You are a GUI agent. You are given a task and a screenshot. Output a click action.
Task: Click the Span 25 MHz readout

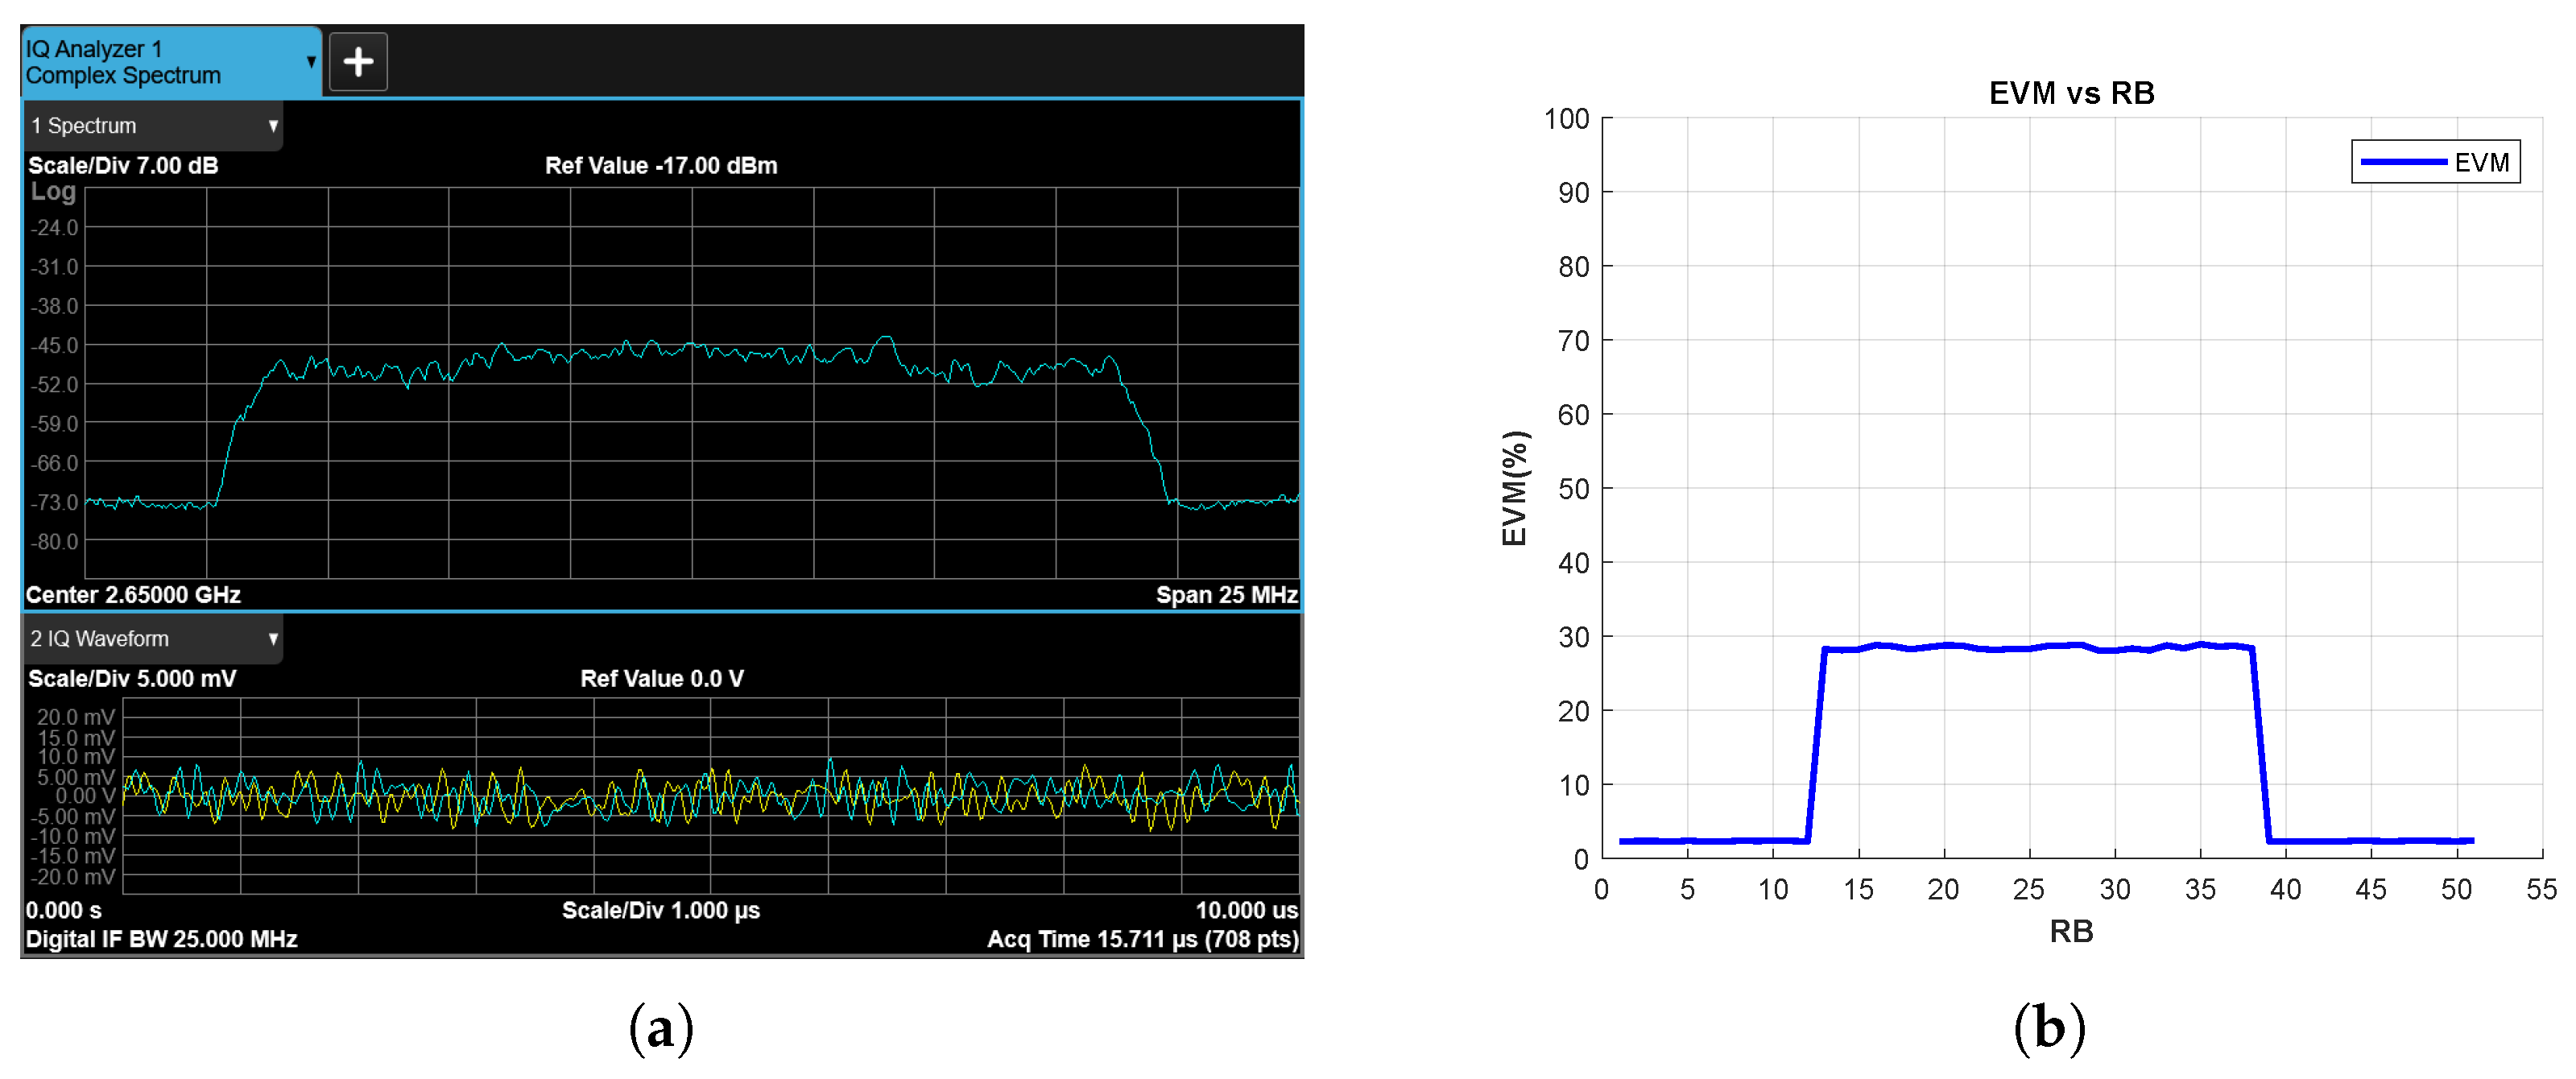[1226, 595]
